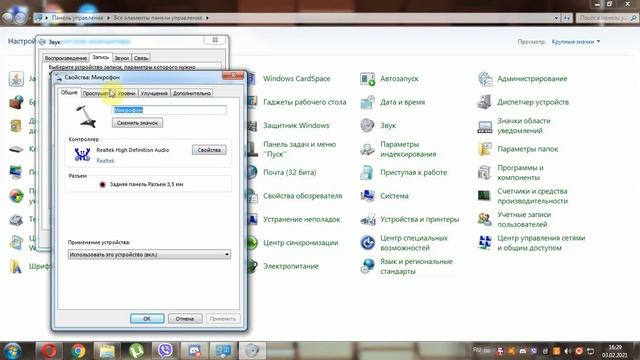Open Гаджеты рабочего стола link

(x=304, y=102)
